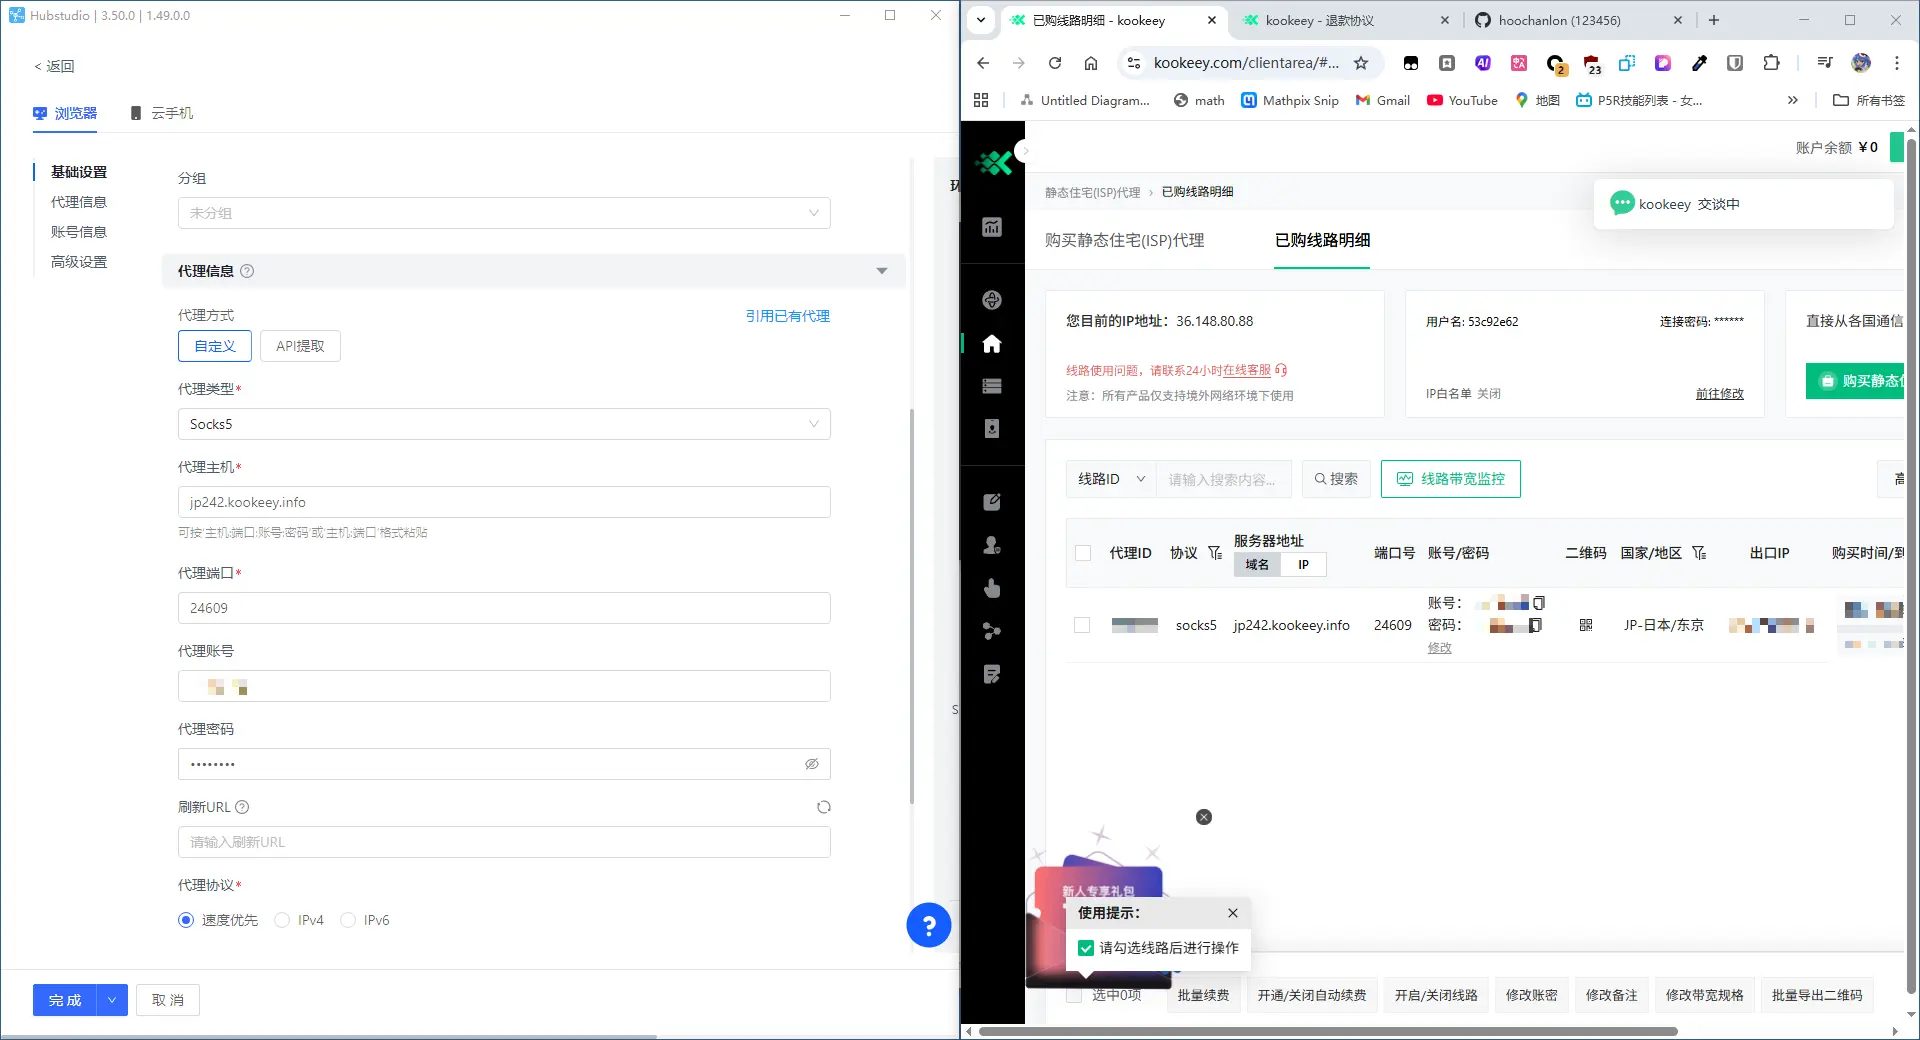
Task: Open the server list icon in kookeey sidebar
Action: (x=992, y=386)
